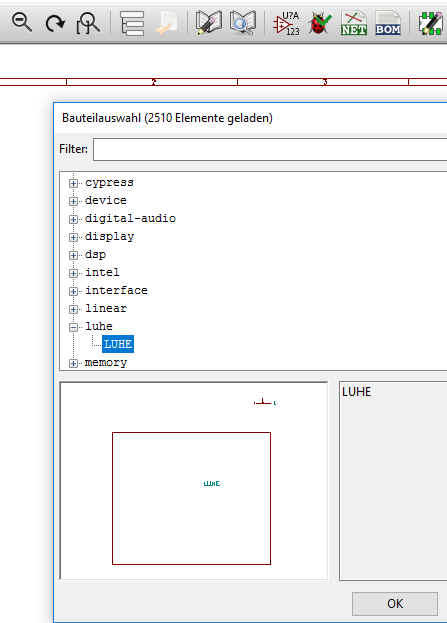Expand the dsp library node
The height and width of the screenshot is (623, 447).
73,255
